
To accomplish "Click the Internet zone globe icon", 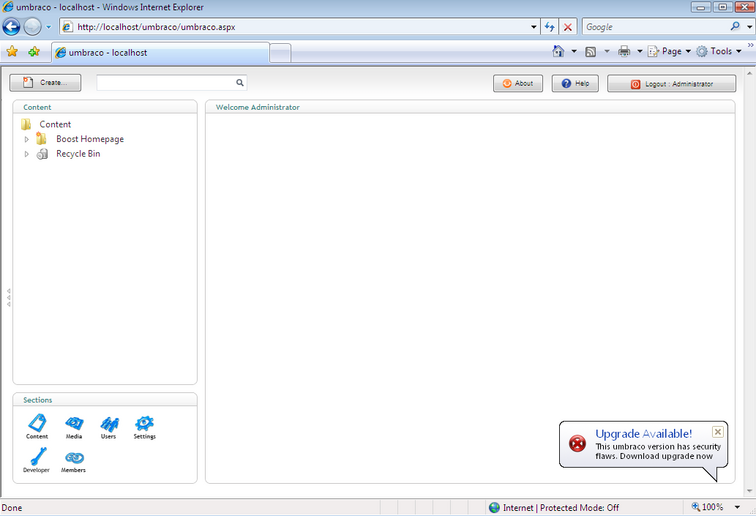I will click(x=494, y=507).
